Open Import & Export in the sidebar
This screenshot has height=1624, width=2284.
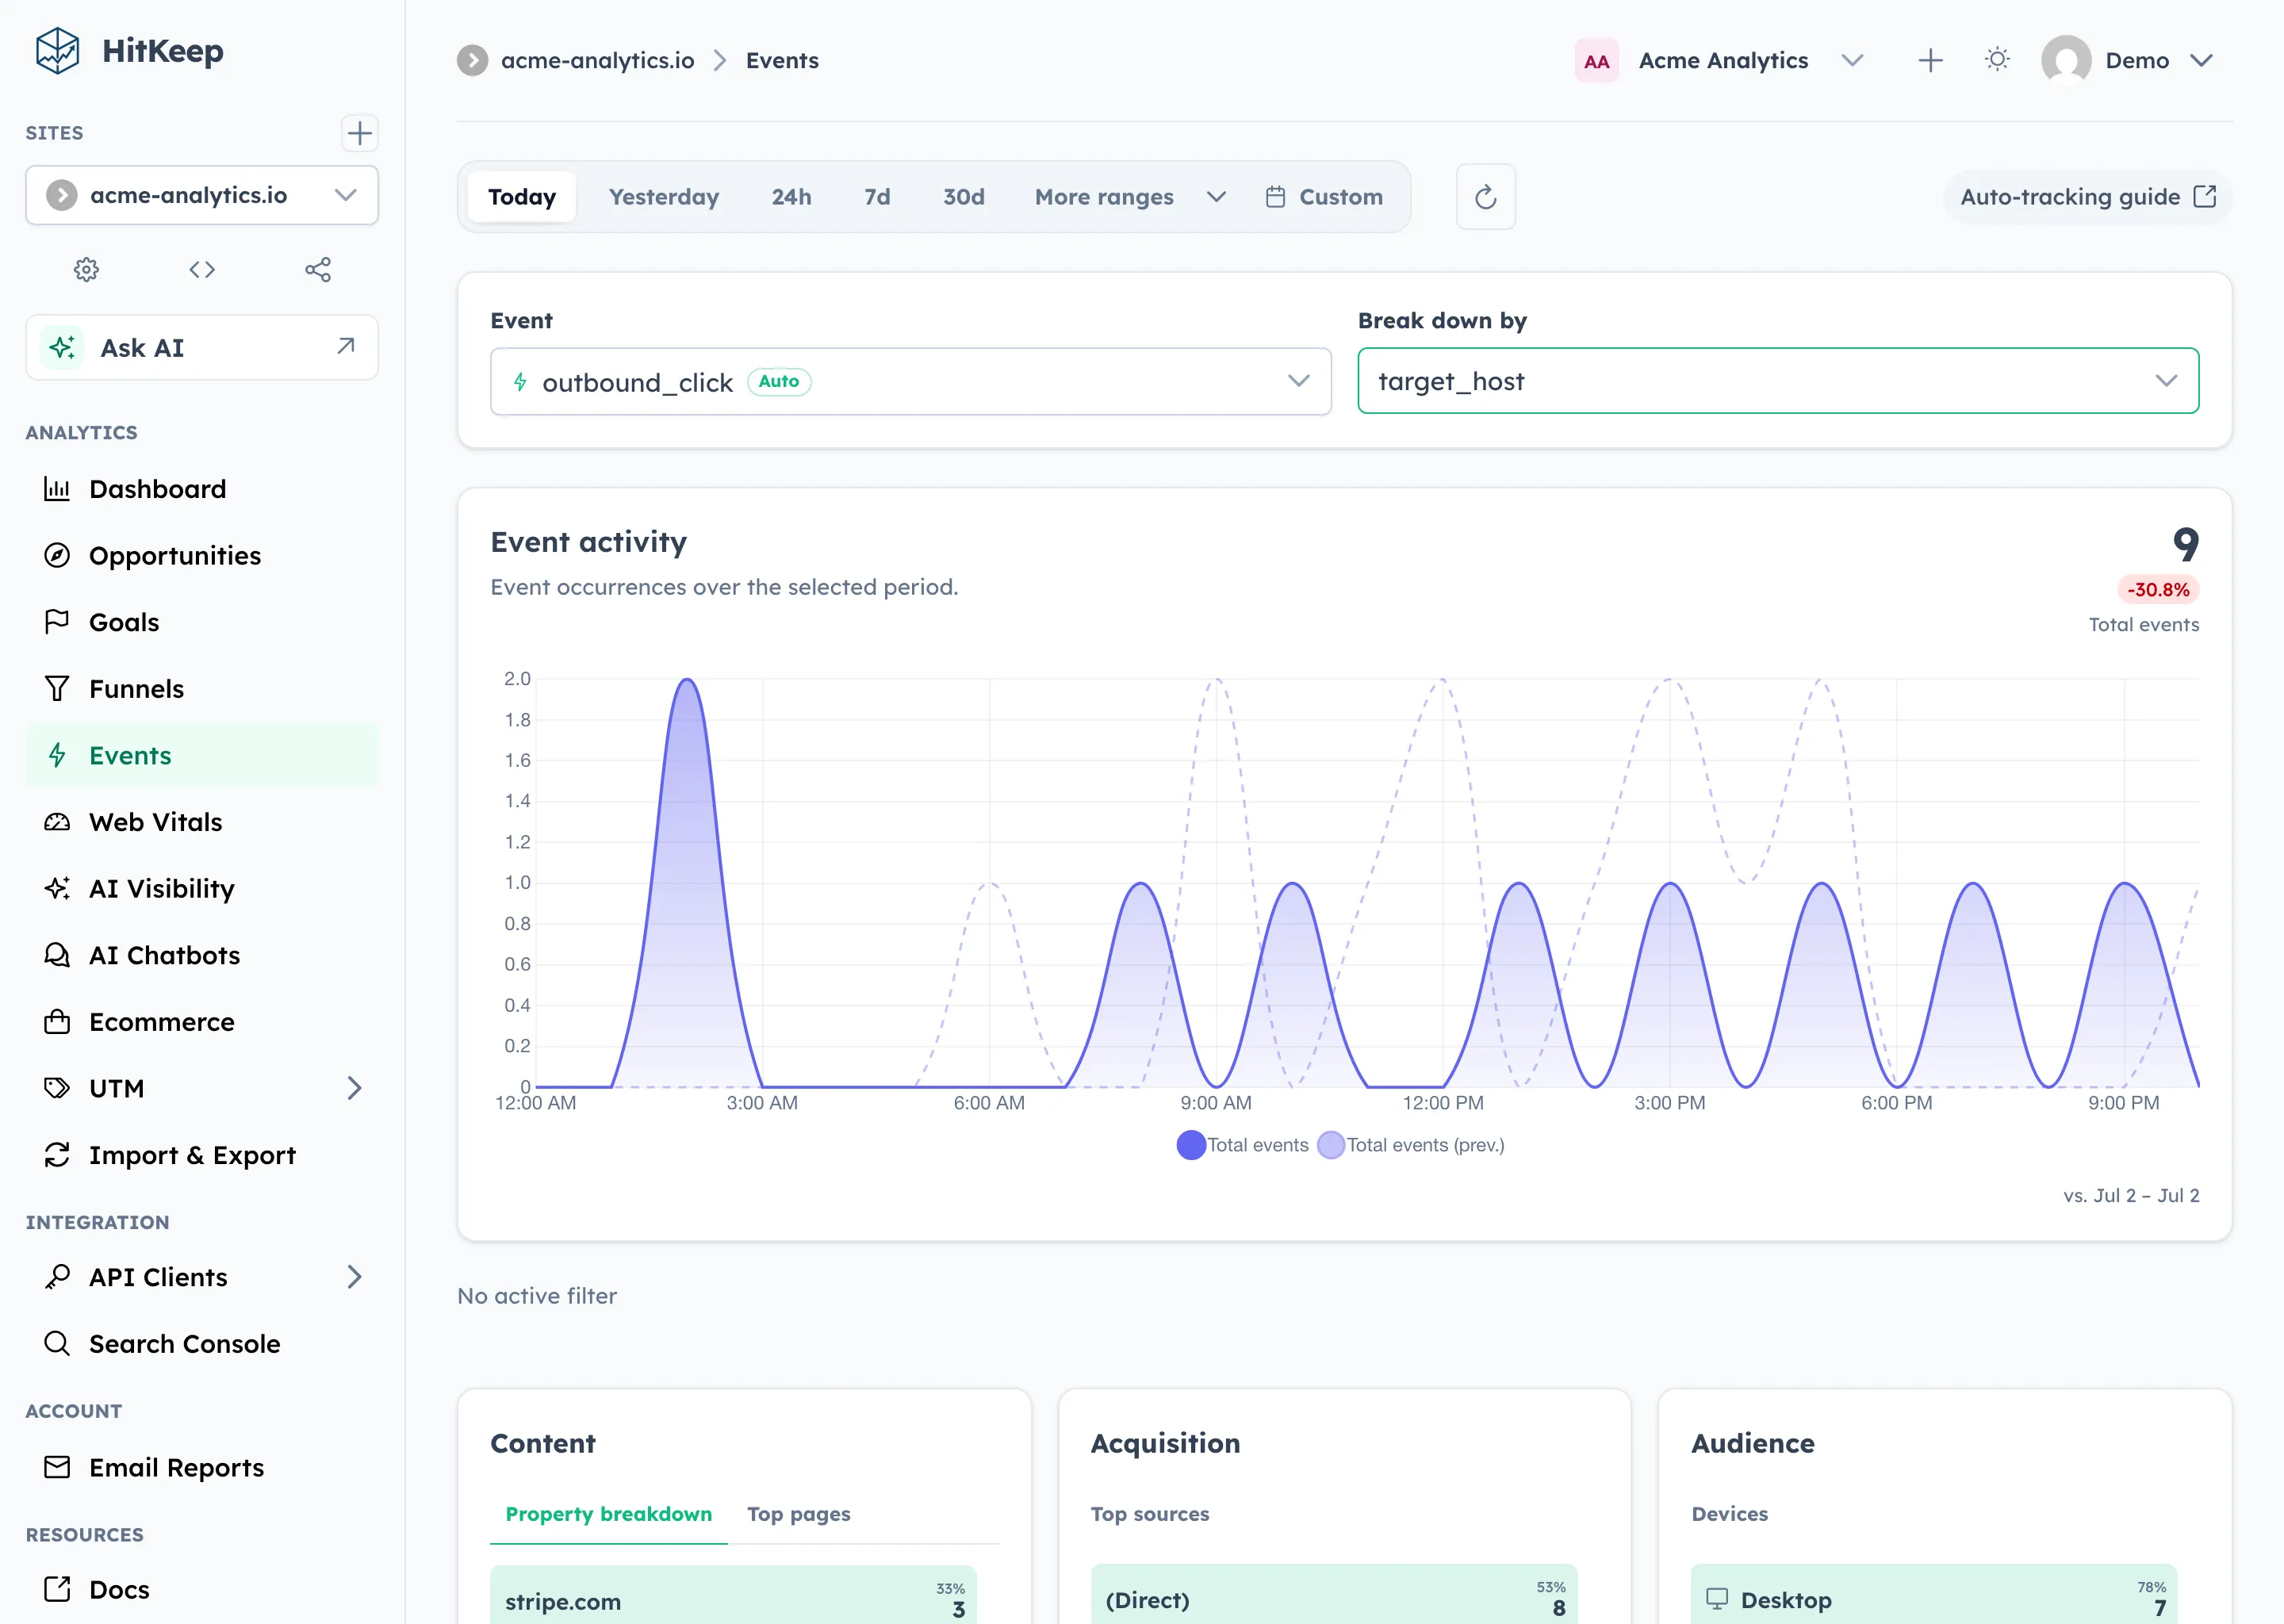point(202,1155)
